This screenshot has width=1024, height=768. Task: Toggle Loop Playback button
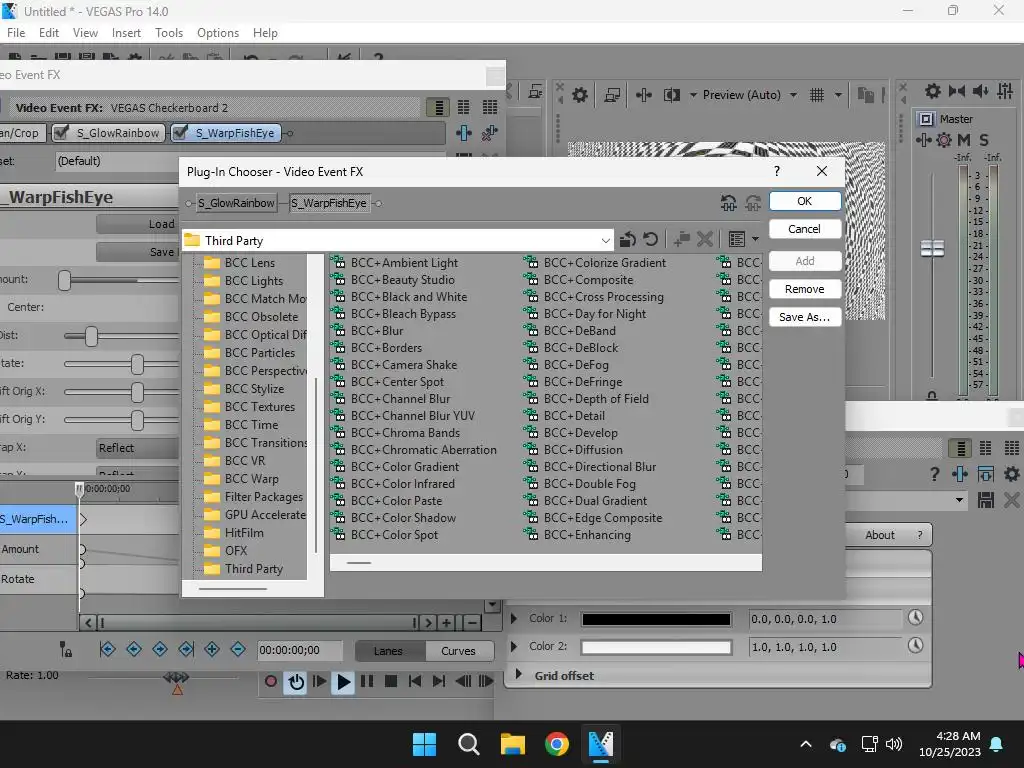coord(296,682)
